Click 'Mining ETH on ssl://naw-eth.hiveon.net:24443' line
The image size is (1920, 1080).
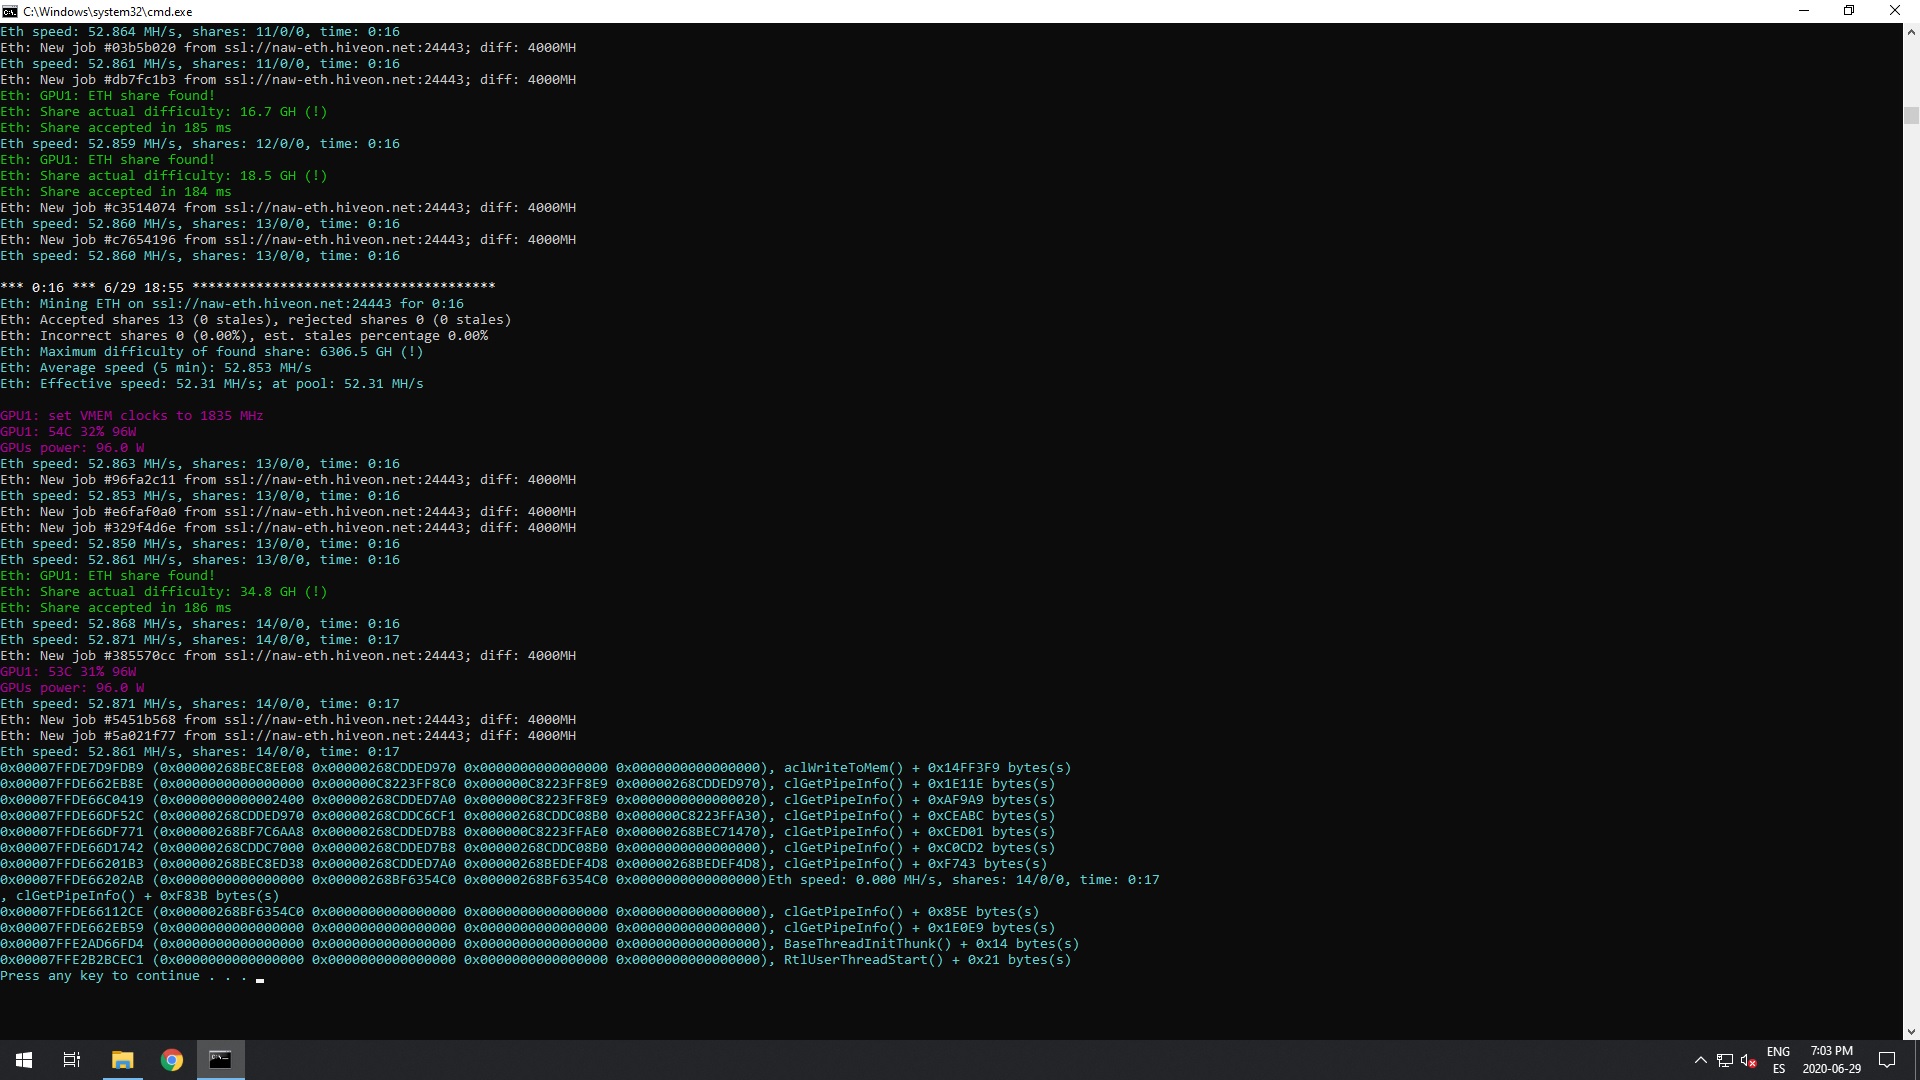tap(232, 304)
